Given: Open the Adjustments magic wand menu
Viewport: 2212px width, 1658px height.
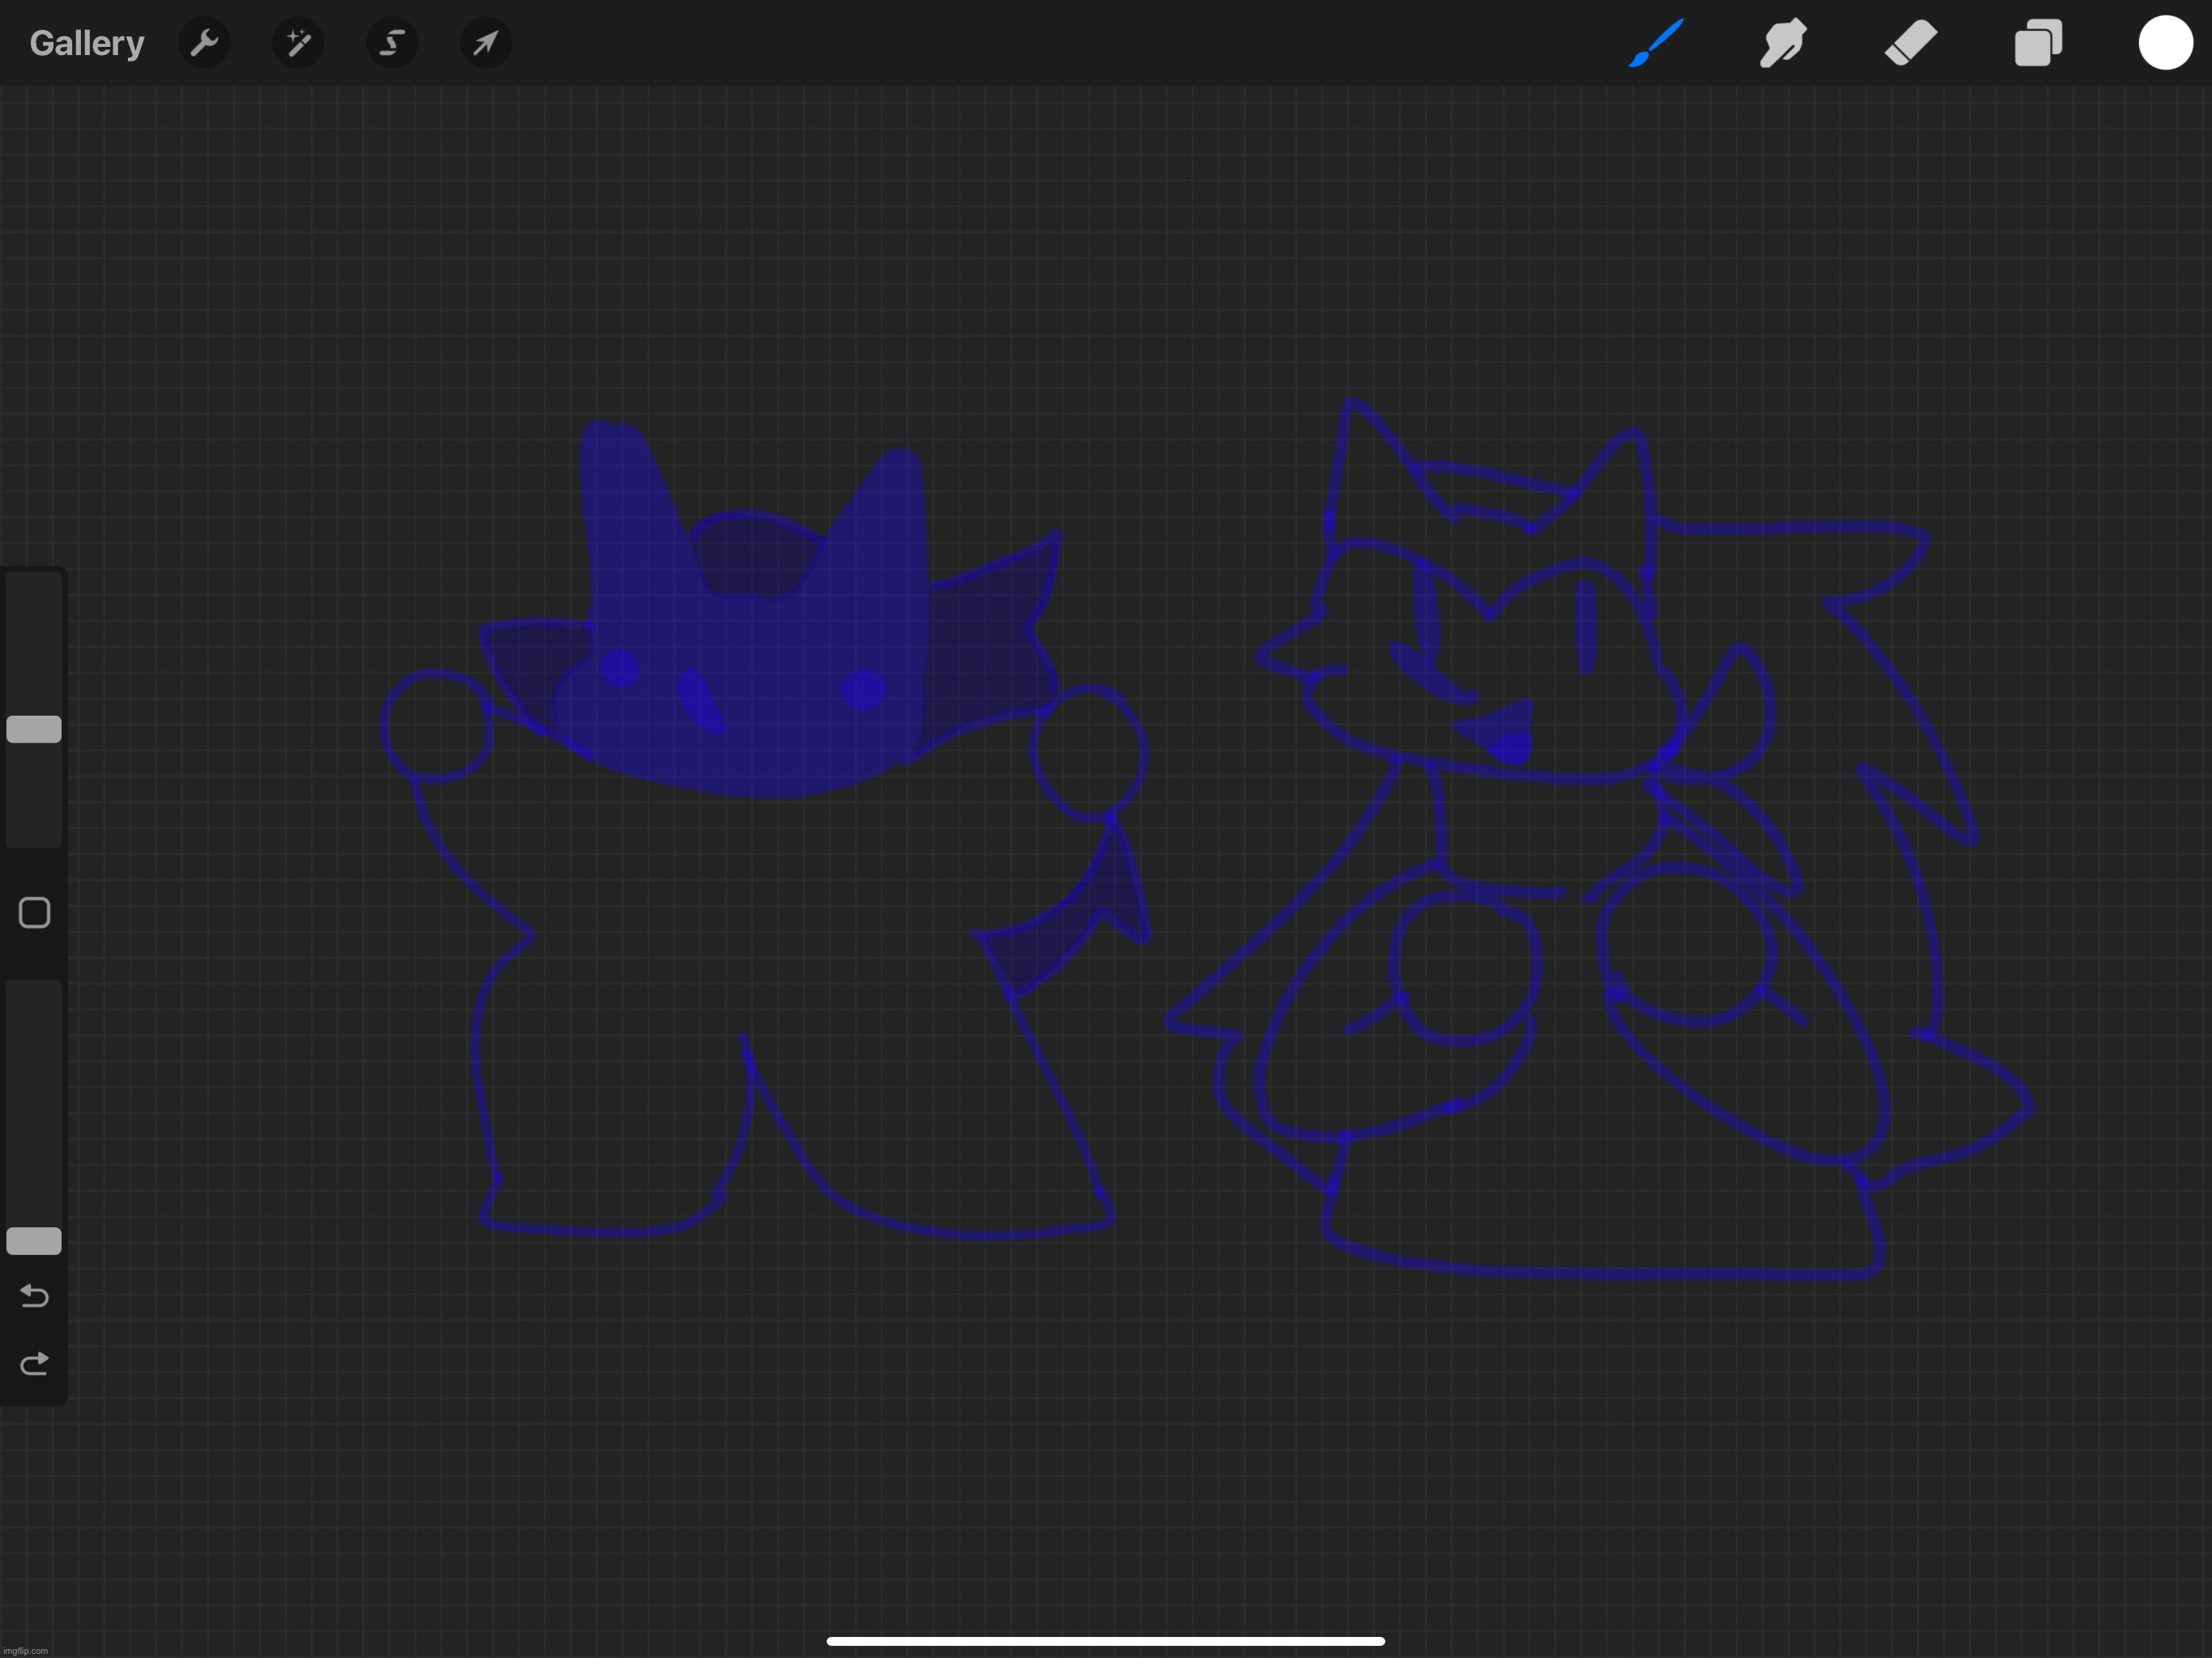Looking at the screenshot, I should (298, 43).
